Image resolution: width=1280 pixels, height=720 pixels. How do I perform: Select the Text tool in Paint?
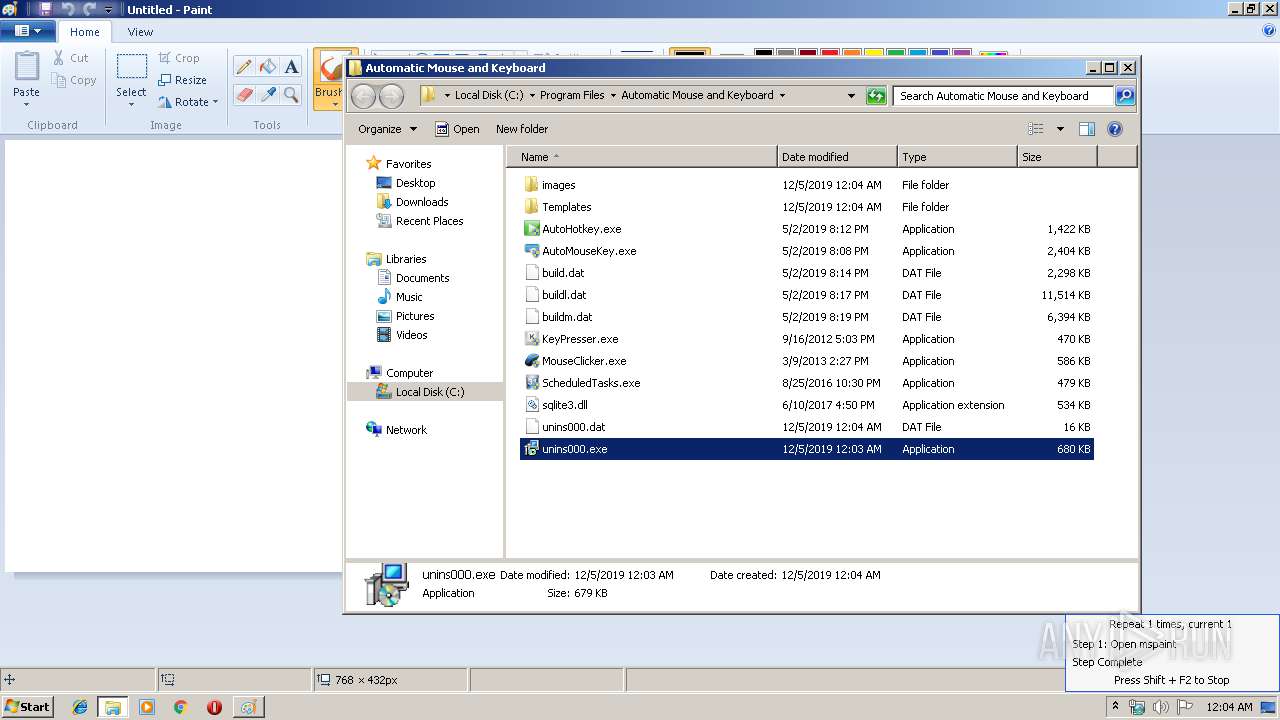(291, 67)
